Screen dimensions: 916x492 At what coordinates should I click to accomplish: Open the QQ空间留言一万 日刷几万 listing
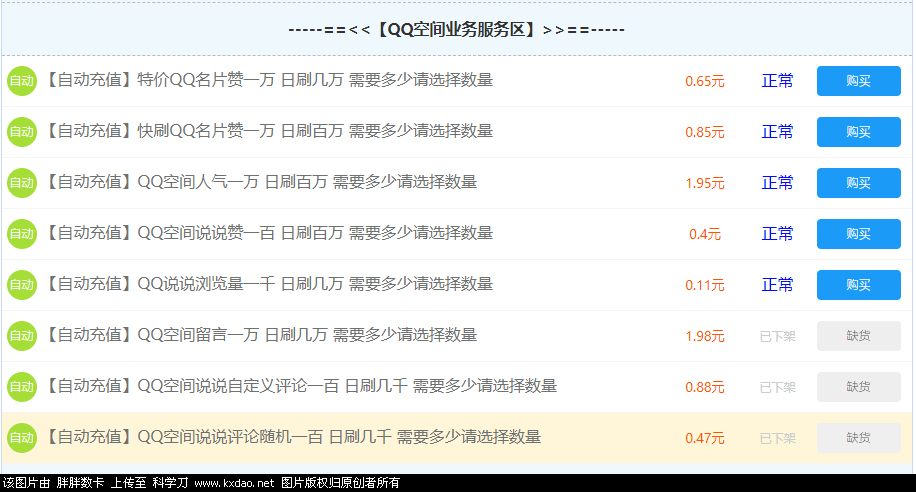point(261,335)
